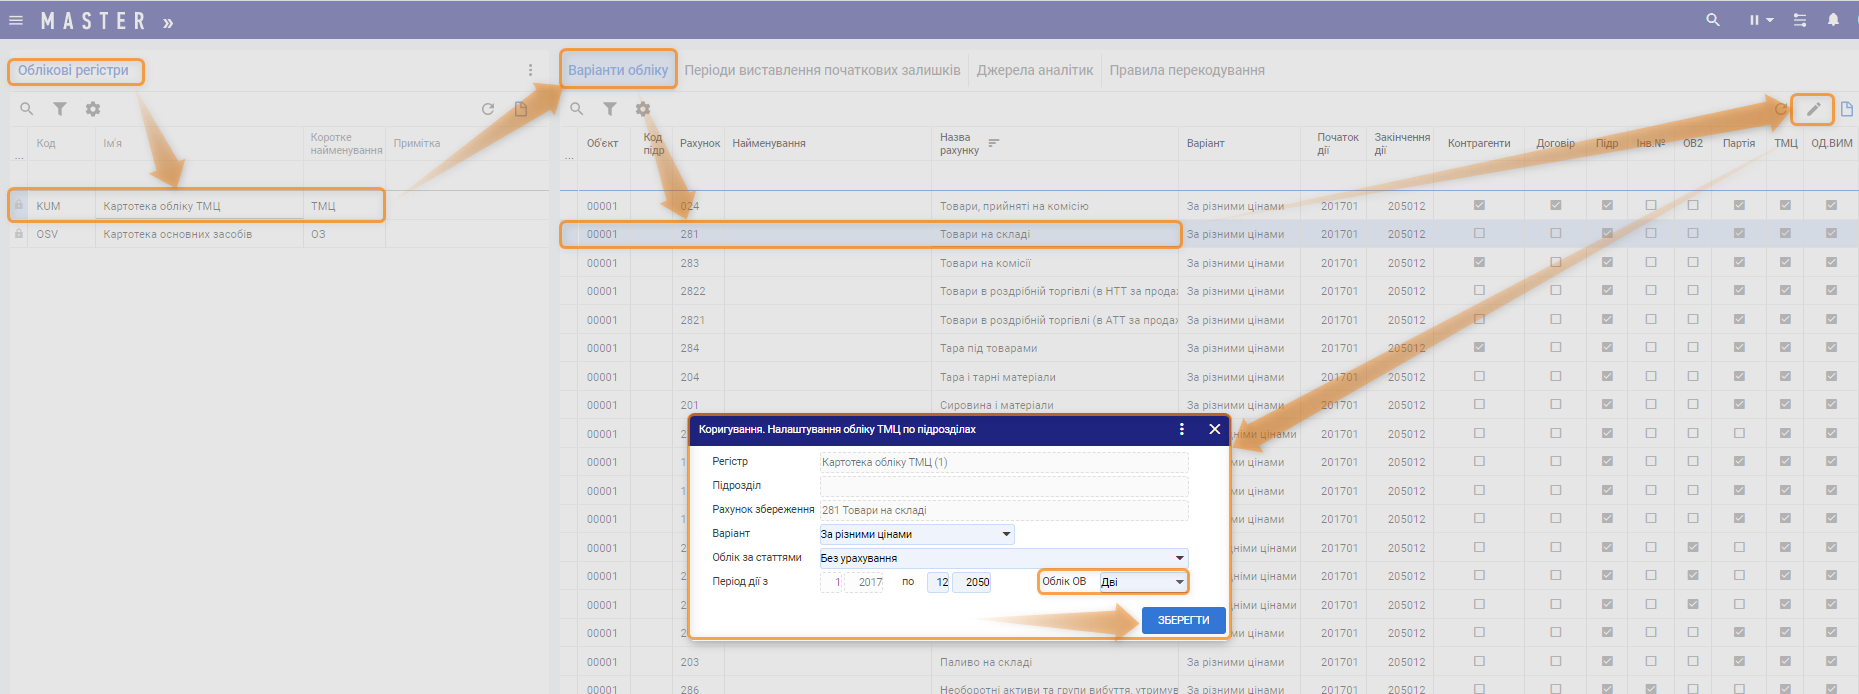Select the Картотека основних засобів row
The width and height of the screenshot is (1859, 694).
point(178,234)
